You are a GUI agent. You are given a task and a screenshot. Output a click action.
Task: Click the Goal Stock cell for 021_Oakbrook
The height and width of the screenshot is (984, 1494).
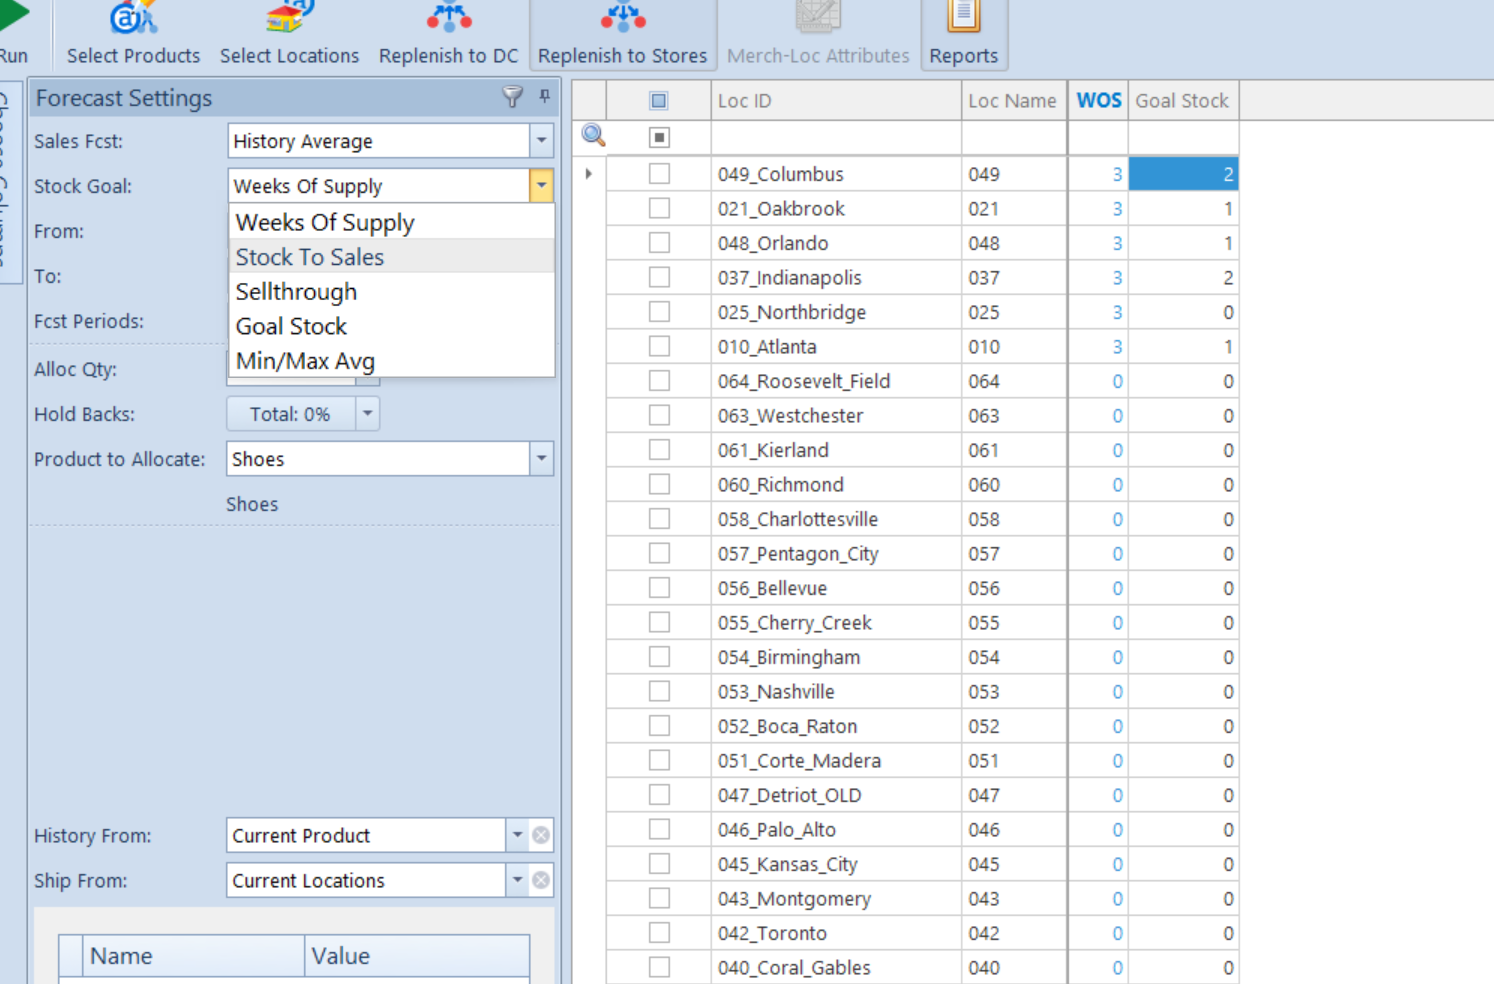coord(1184,209)
